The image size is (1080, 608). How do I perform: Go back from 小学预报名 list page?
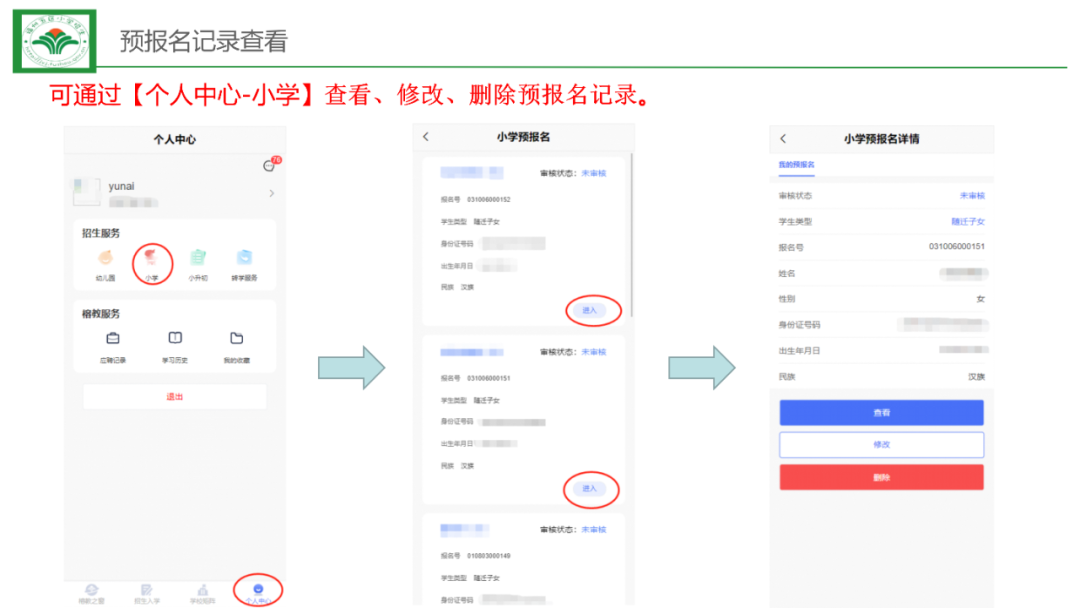tap(426, 137)
